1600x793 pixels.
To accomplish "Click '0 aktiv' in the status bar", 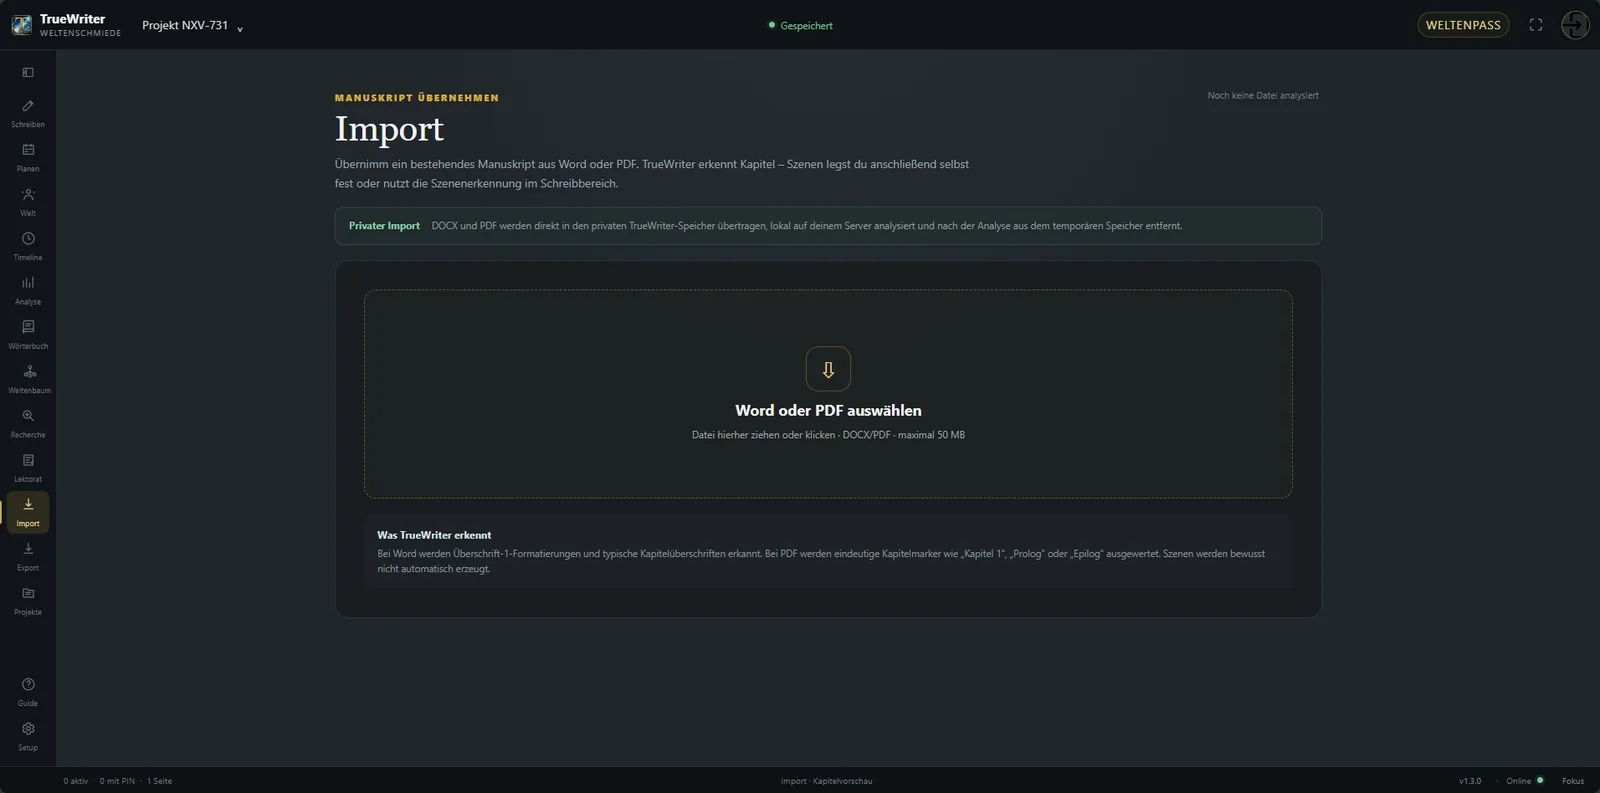I will (x=76, y=781).
